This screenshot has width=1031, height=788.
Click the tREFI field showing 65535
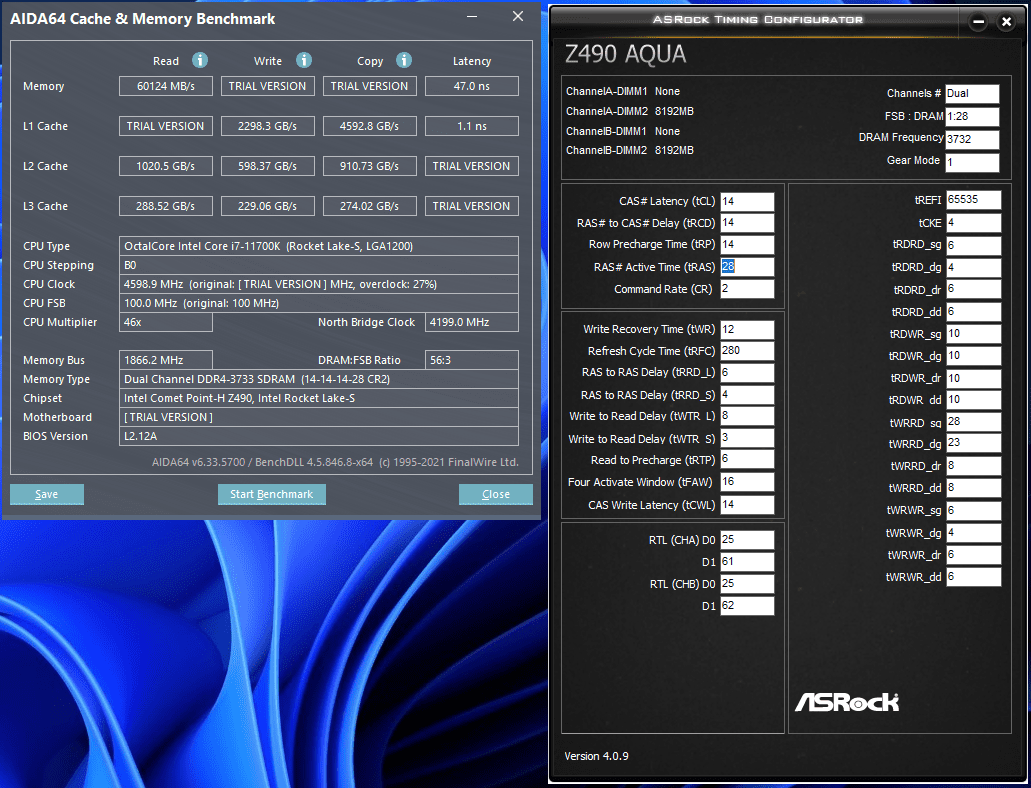[x=973, y=200]
